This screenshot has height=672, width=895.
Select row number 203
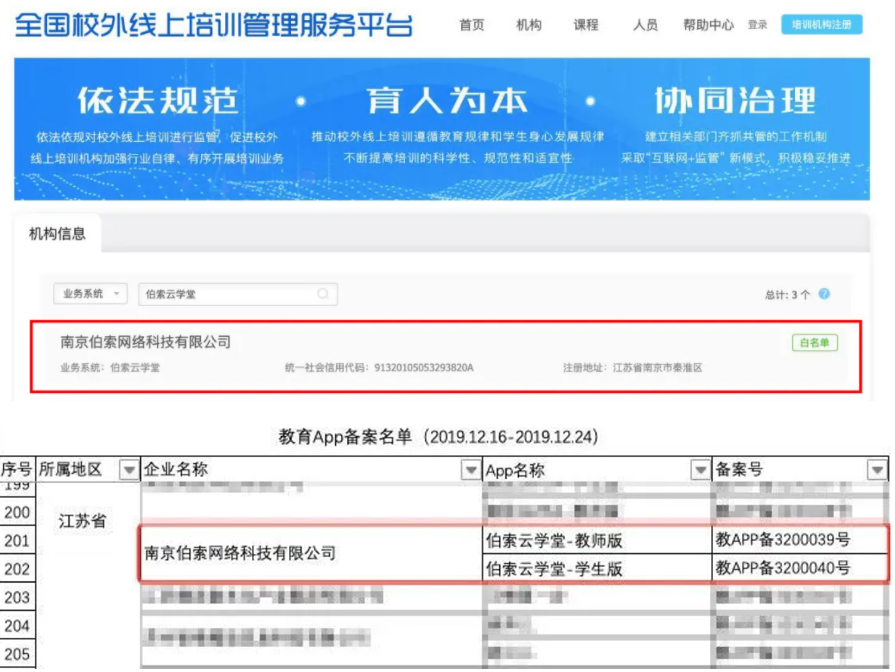tap(17, 597)
